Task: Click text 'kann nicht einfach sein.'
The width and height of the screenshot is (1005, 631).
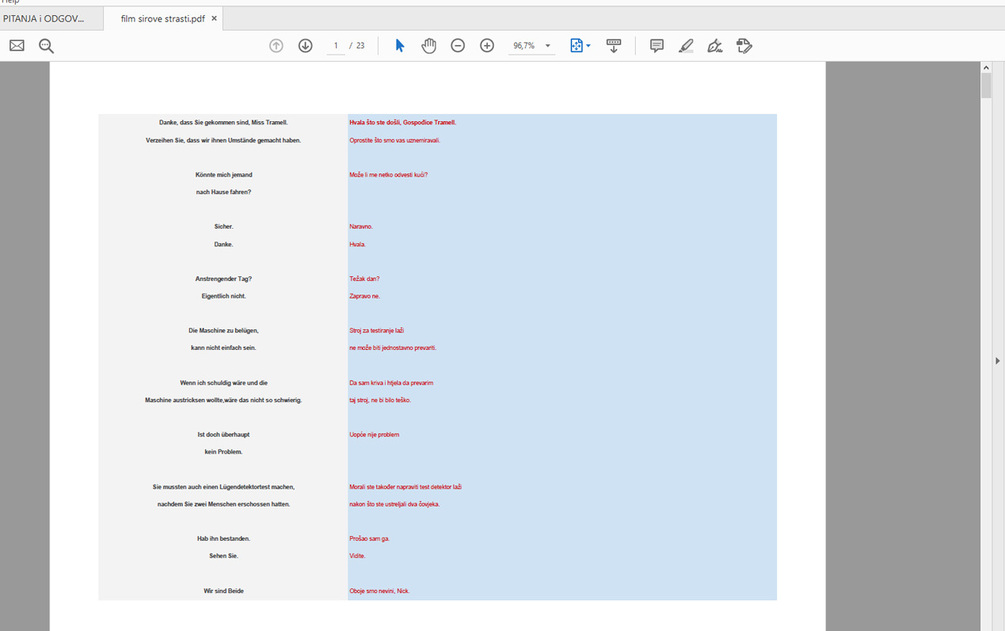Action: click(x=224, y=348)
